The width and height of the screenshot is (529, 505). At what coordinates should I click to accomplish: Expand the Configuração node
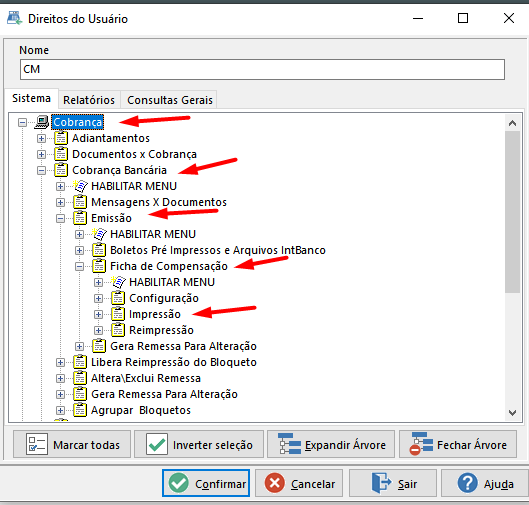point(99,298)
